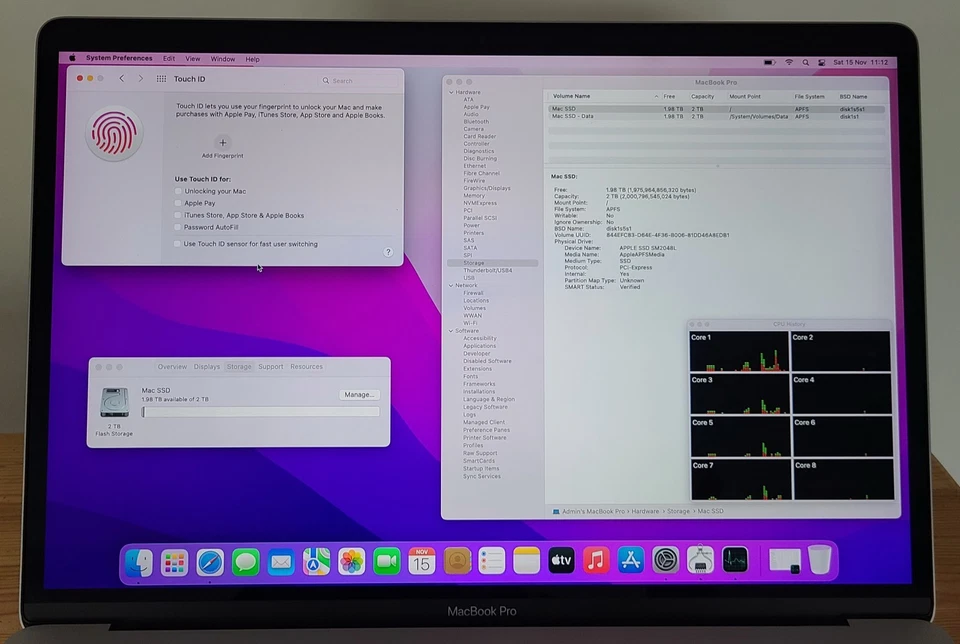The image size is (960, 644).
Task: Select Storage under Hardware in System Information
Action: pyautogui.click(x=475, y=261)
